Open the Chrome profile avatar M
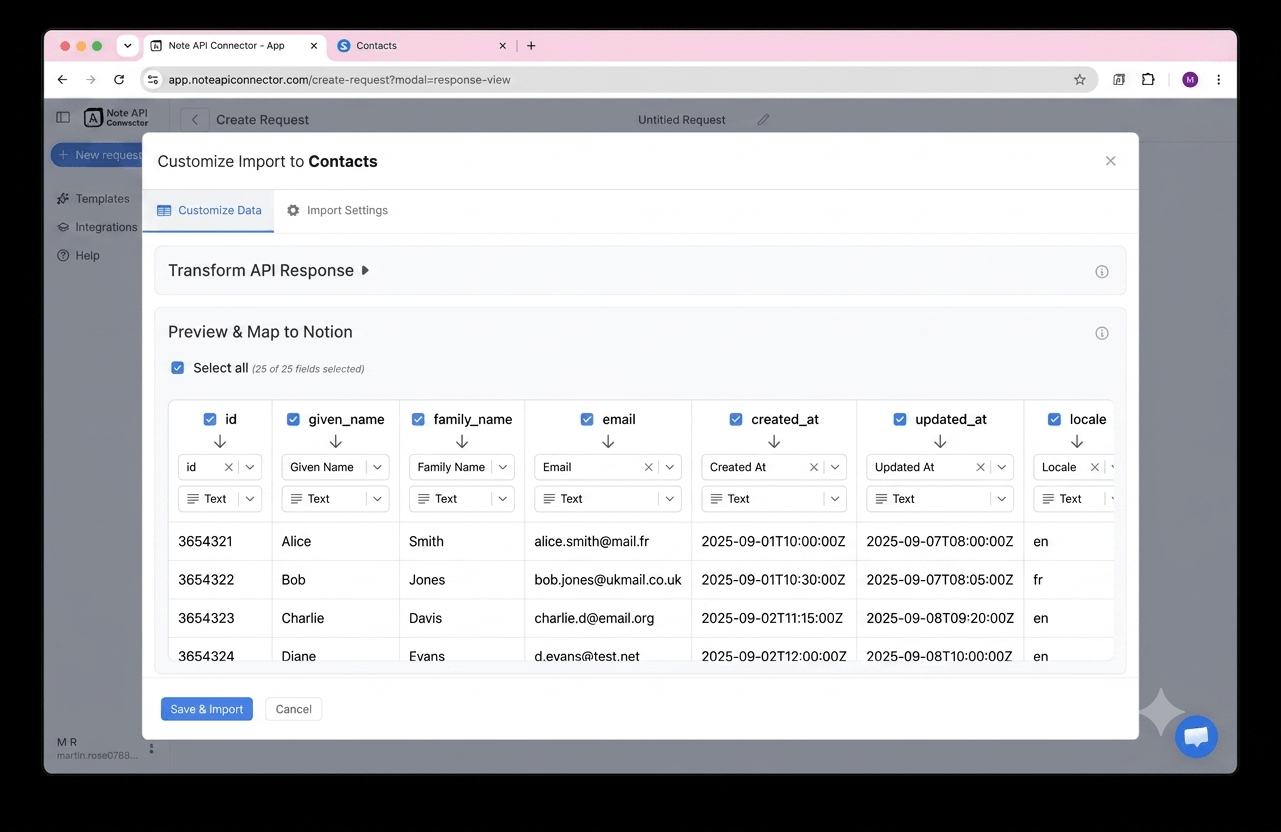Viewport: 1281px width, 832px height. click(1190, 80)
